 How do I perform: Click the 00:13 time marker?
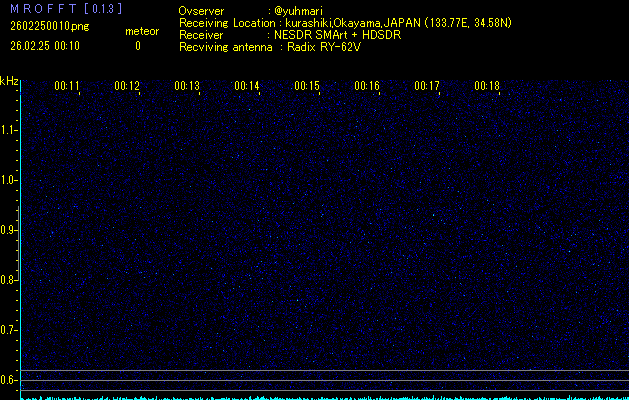pos(187,86)
